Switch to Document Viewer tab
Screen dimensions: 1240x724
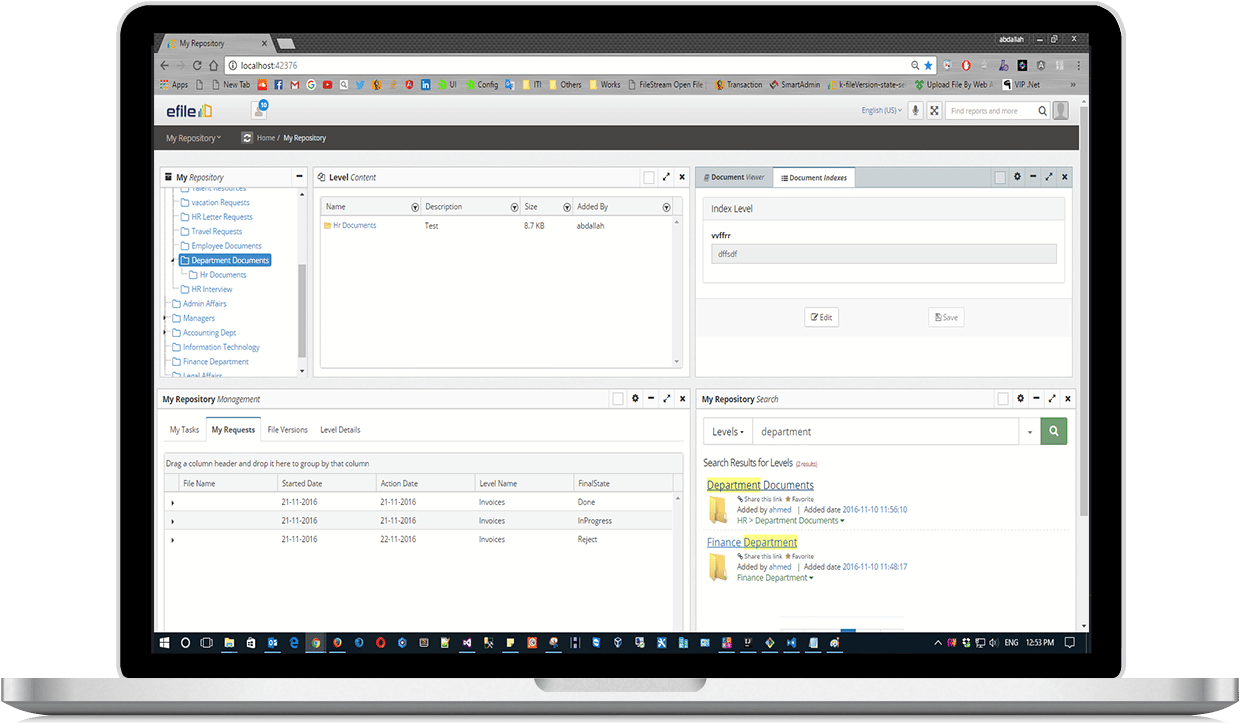734,177
